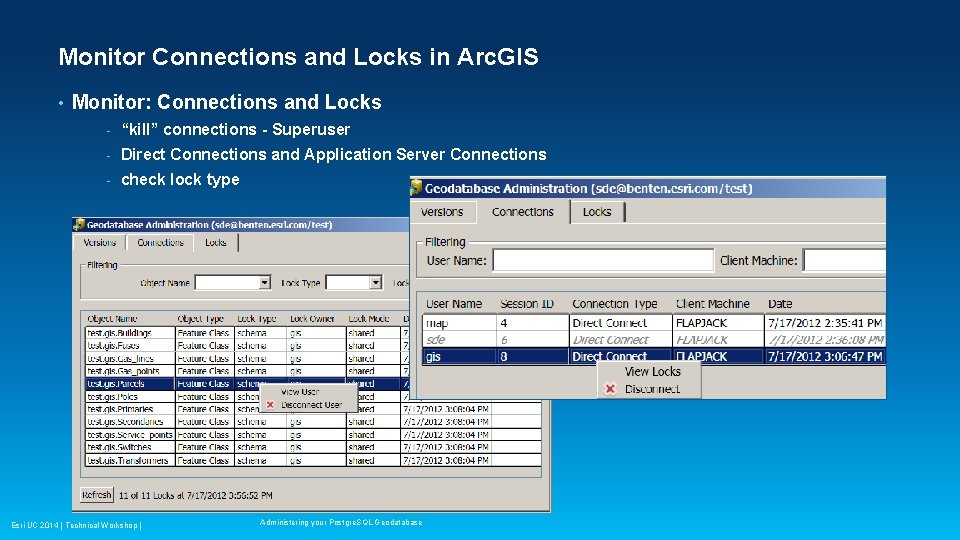Sort by Lock Mode column header
The width and height of the screenshot is (960, 540).
click(369, 318)
